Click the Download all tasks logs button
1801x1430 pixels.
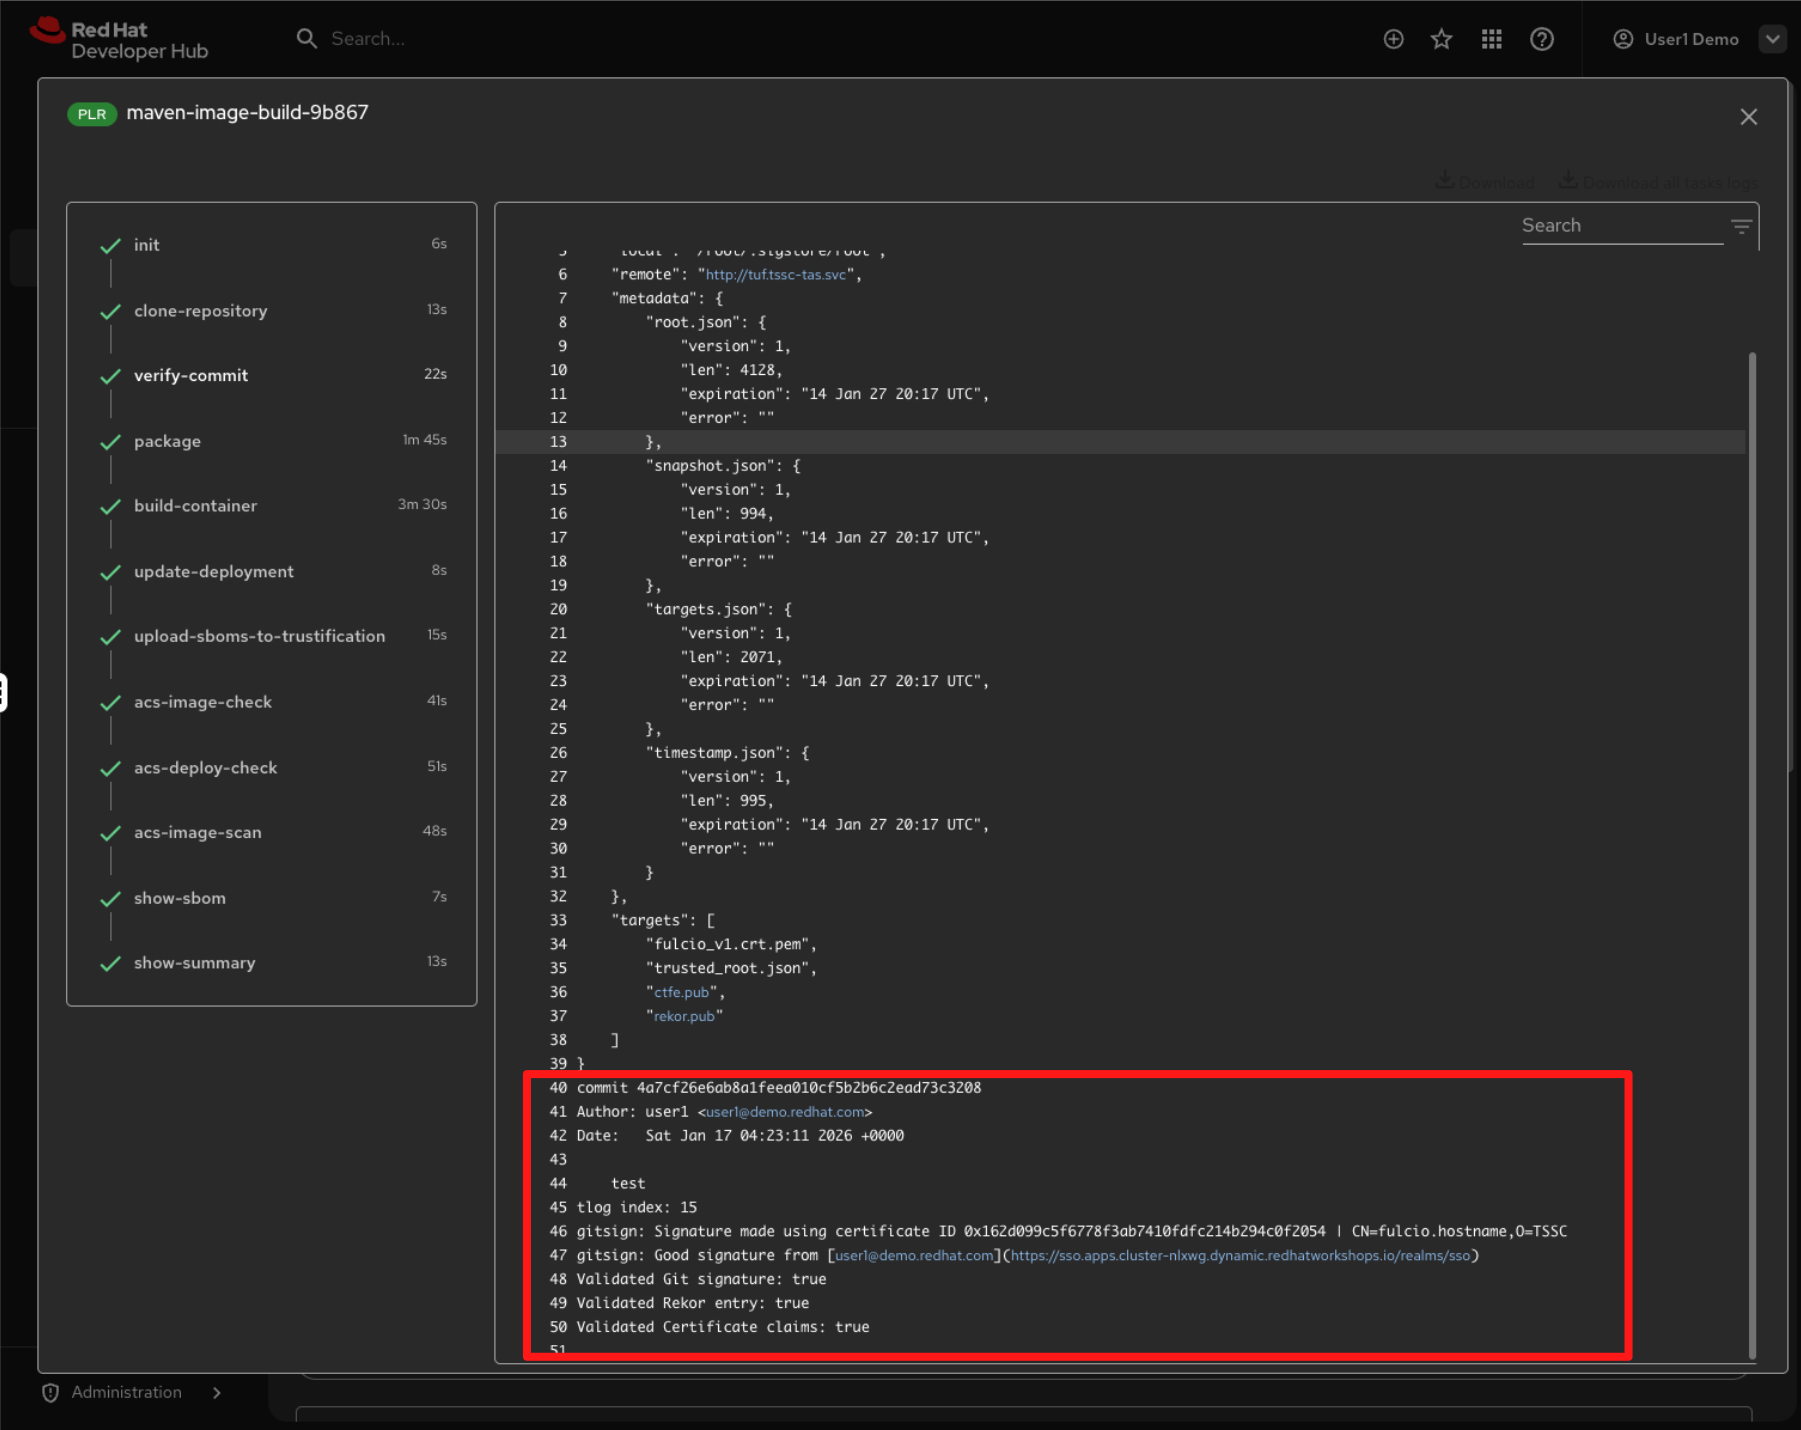1658,182
